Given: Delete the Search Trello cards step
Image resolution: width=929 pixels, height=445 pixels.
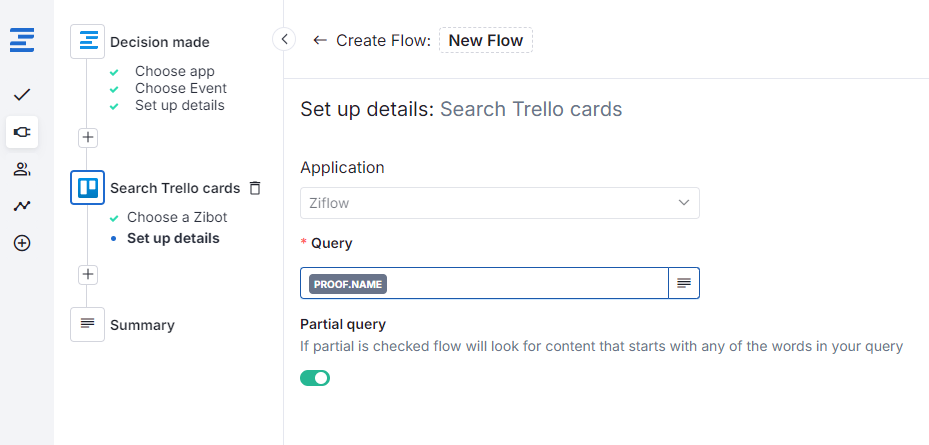Looking at the screenshot, I should (255, 188).
